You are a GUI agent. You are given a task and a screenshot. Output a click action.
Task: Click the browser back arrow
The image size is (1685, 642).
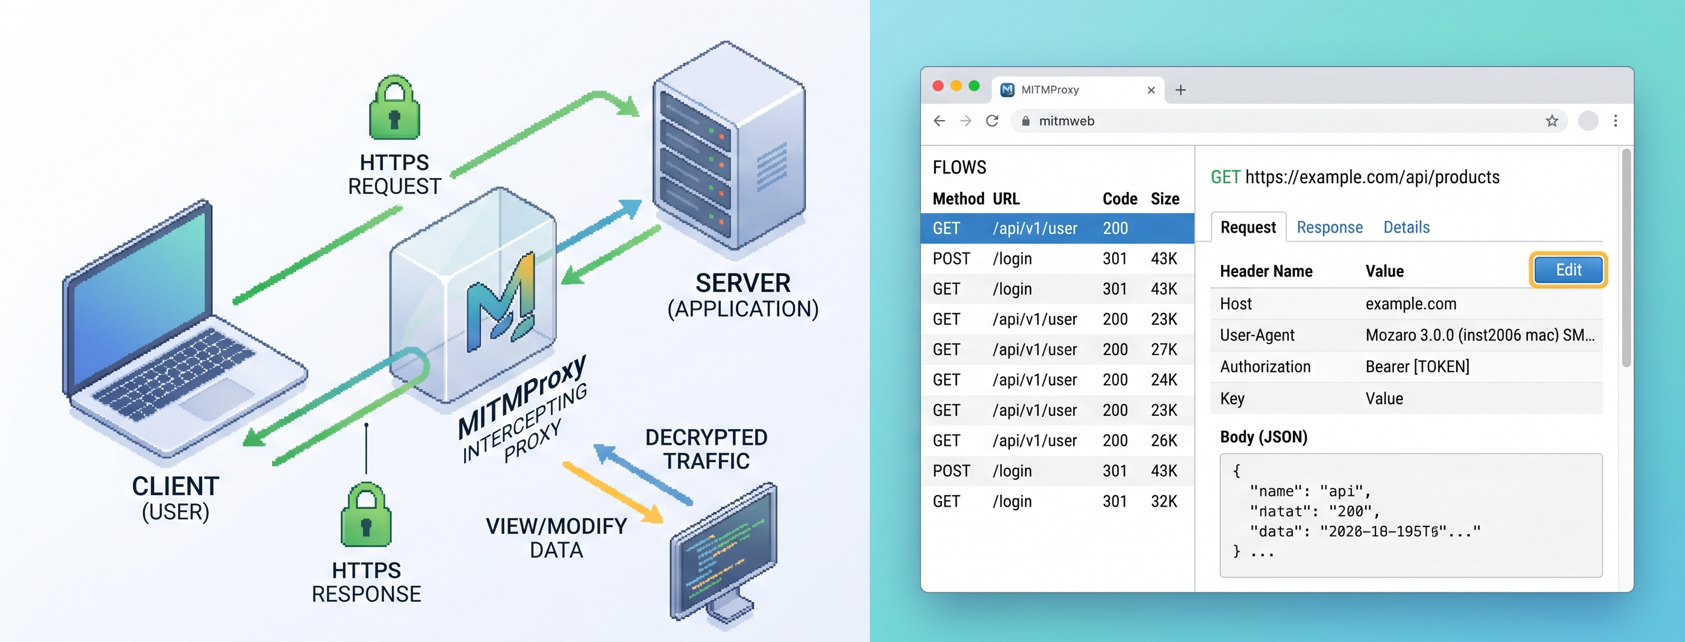tap(939, 121)
